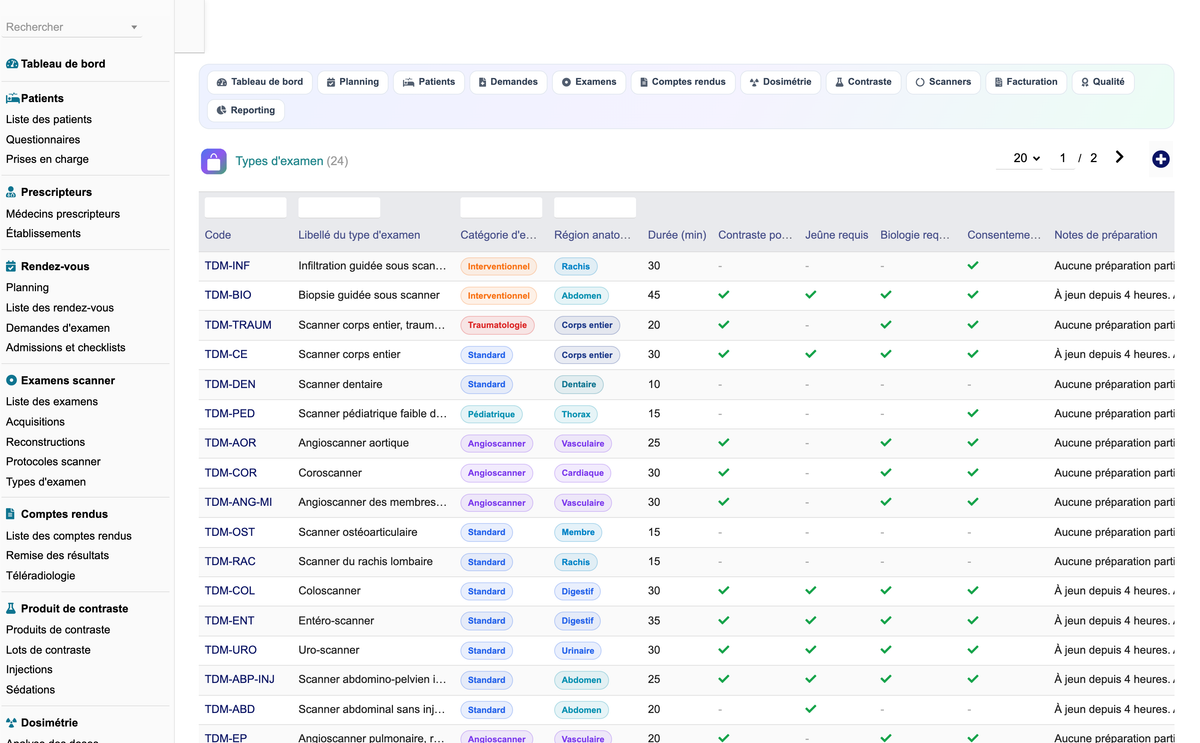Viewport: 1200px width, 743px height.
Task: Open the Reporting top tab
Action: tap(246, 110)
